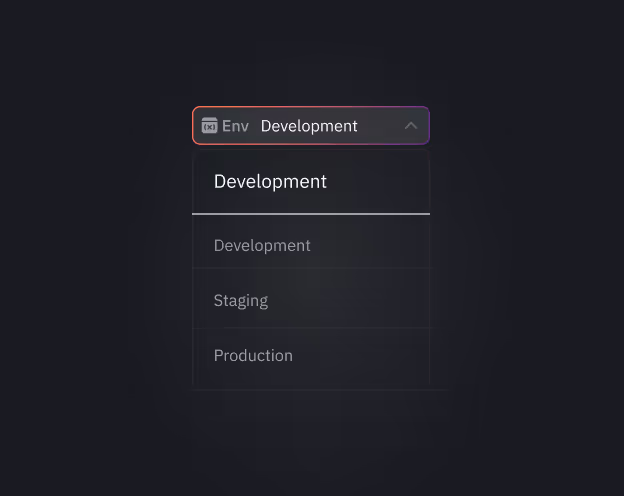This screenshot has width=624, height=496.
Task: Collapse the dropdown with the chevron arrow
Action: [x=411, y=126]
